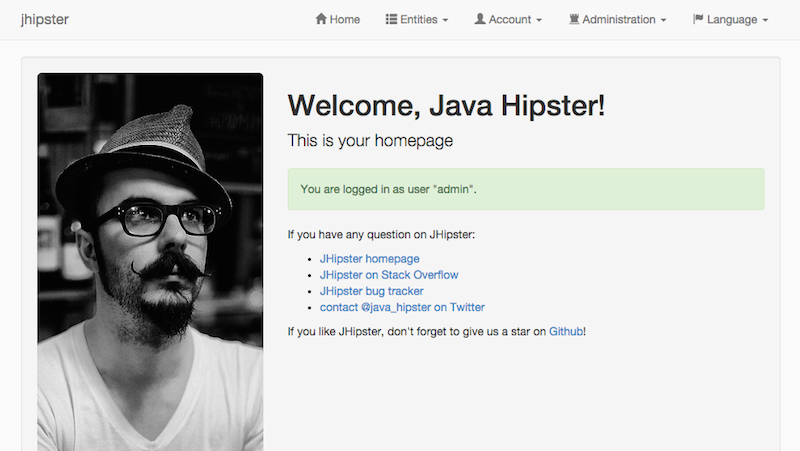Image resolution: width=800 pixels, height=451 pixels.
Task: Click the tower icon beside Administration
Action: pyautogui.click(x=574, y=19)
